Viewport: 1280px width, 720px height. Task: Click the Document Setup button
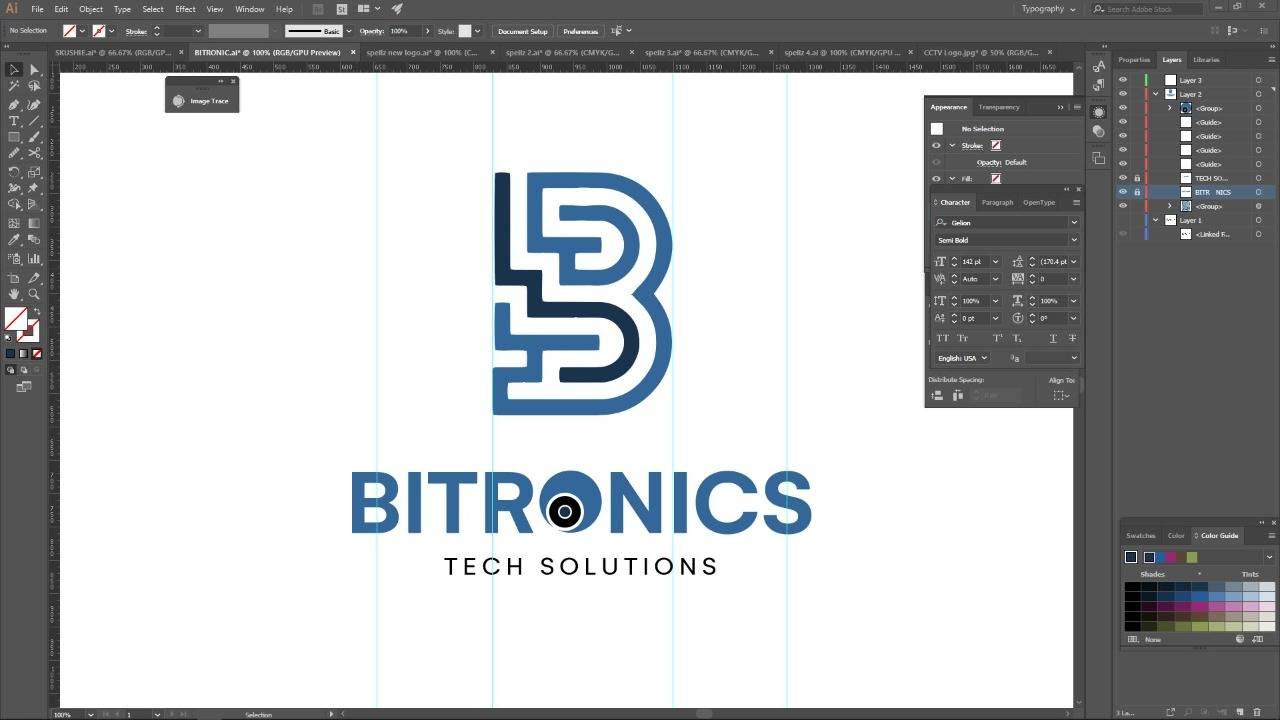tap(523, 31)
